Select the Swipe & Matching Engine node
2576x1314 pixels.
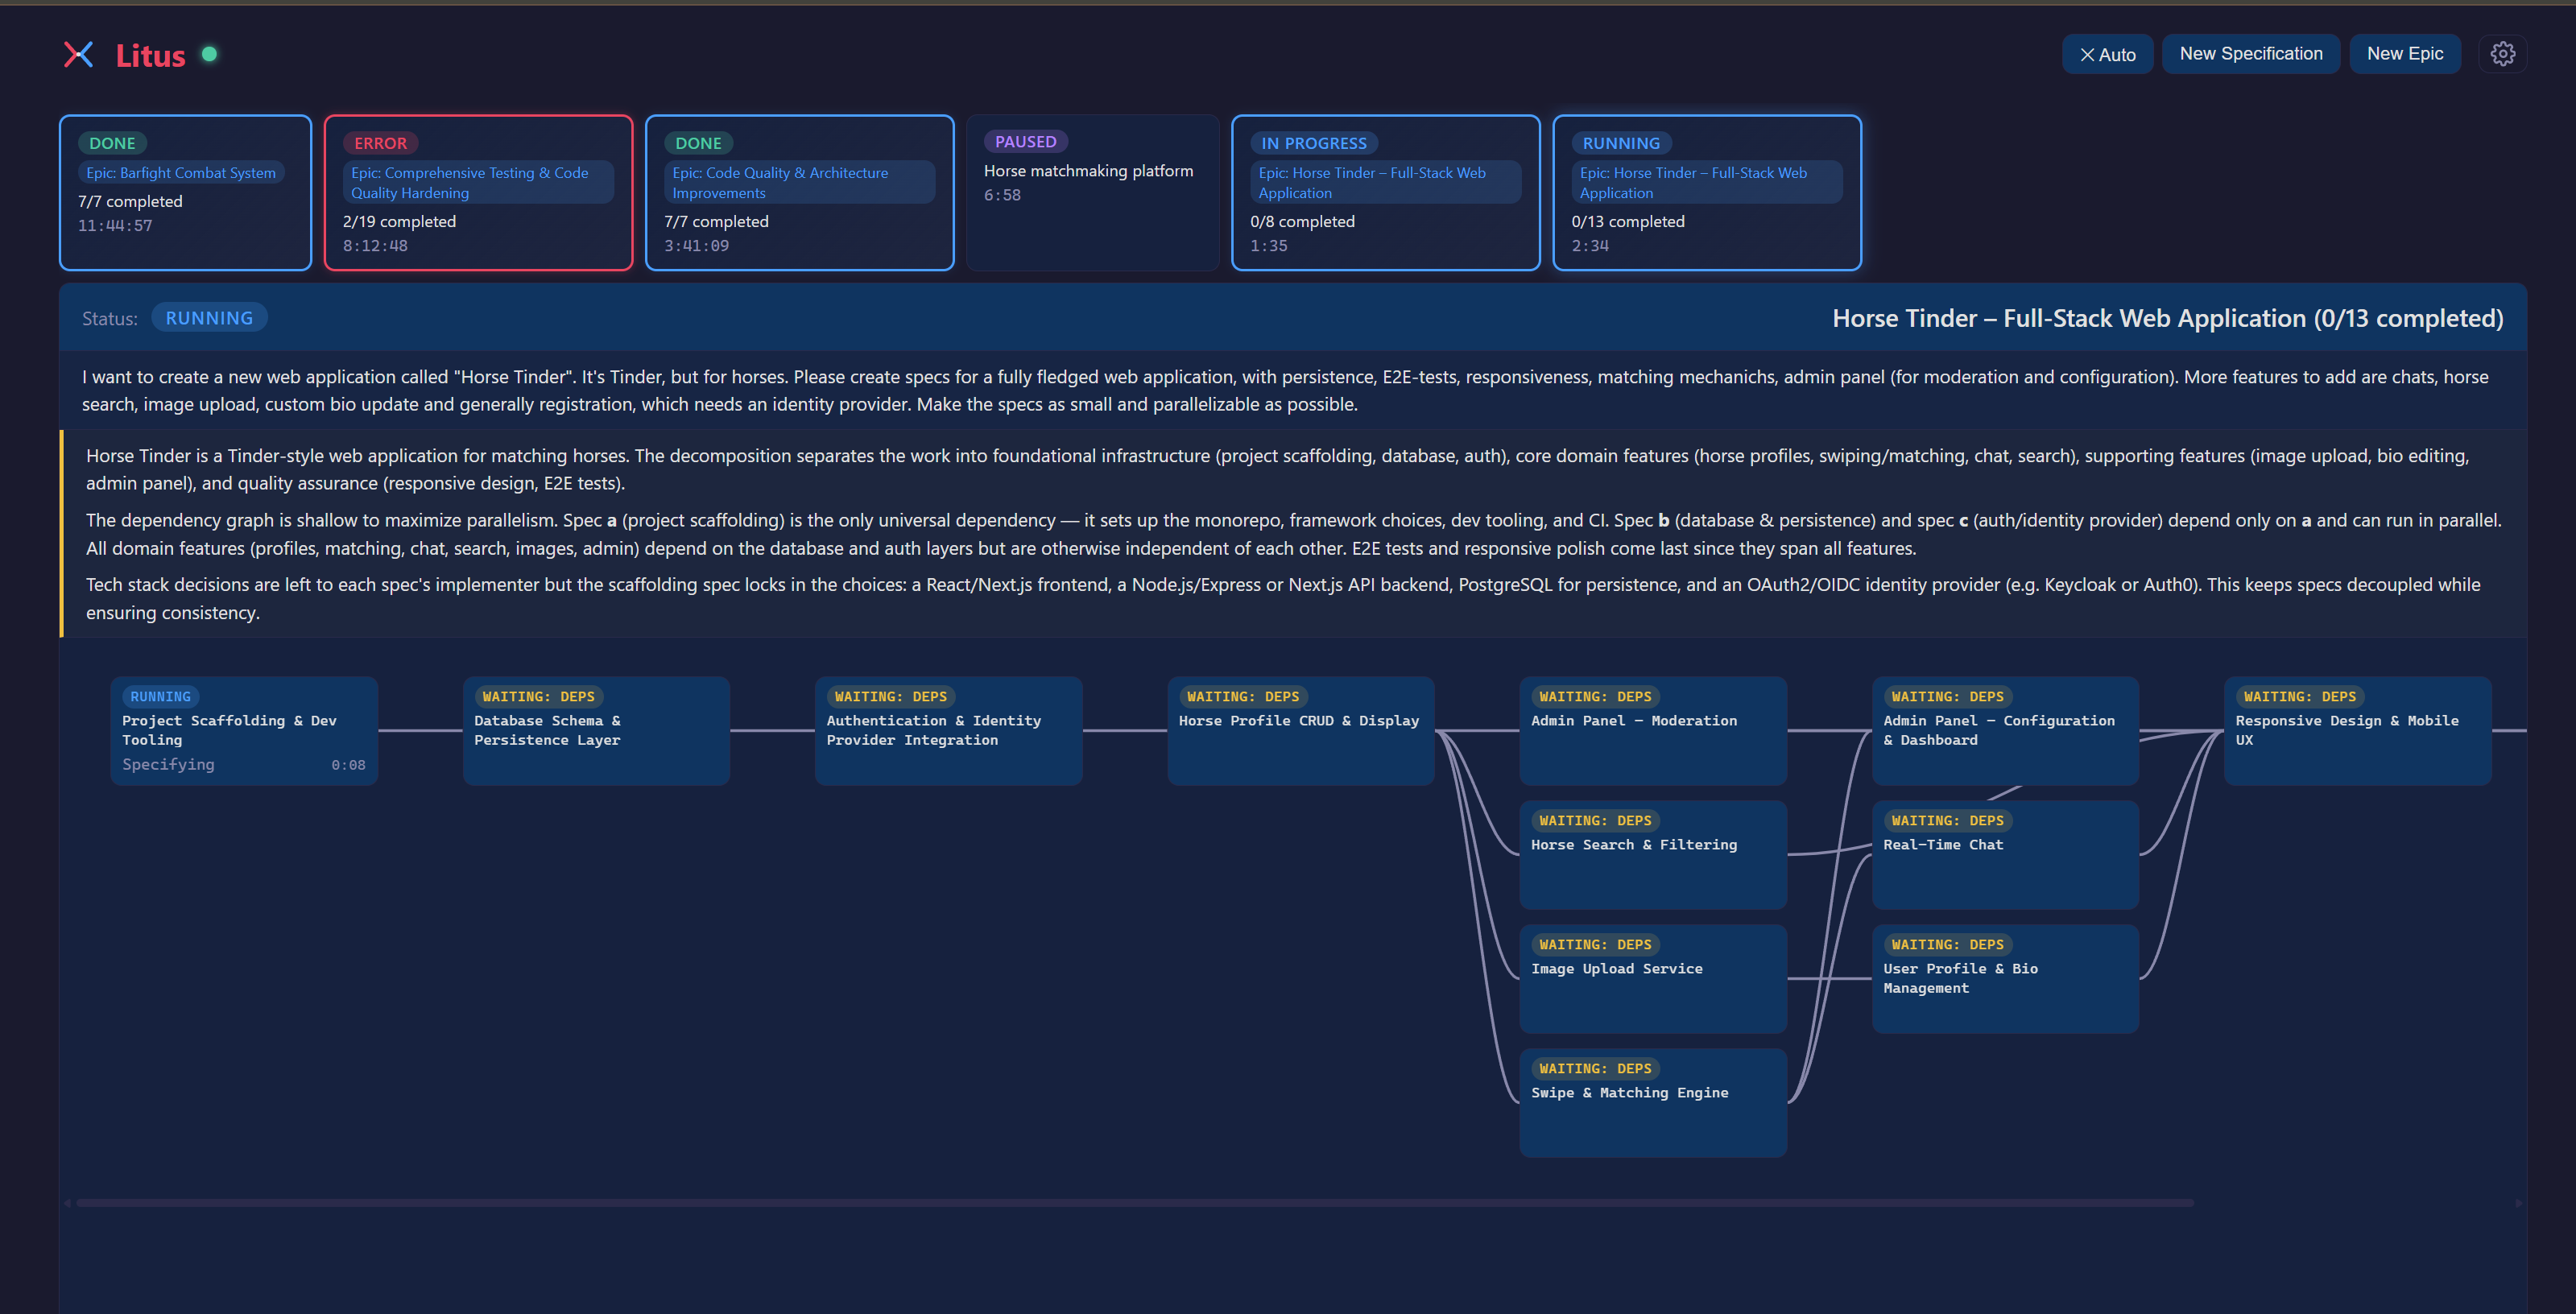pos(1653,1103)
